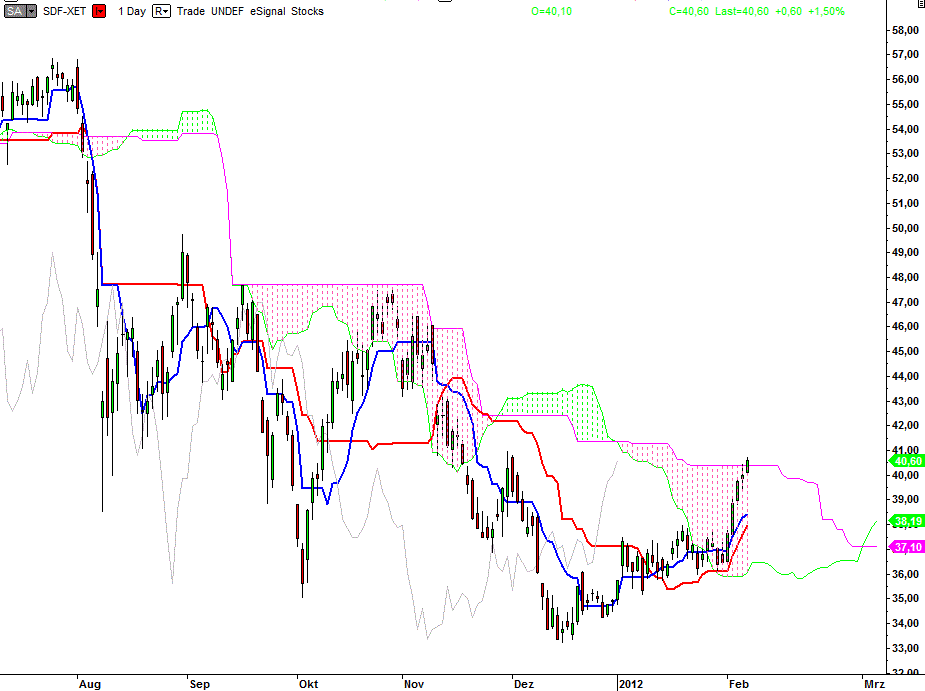
Task: Click the eSignal label
Action: pyautogui.click(x=271, y=11)
